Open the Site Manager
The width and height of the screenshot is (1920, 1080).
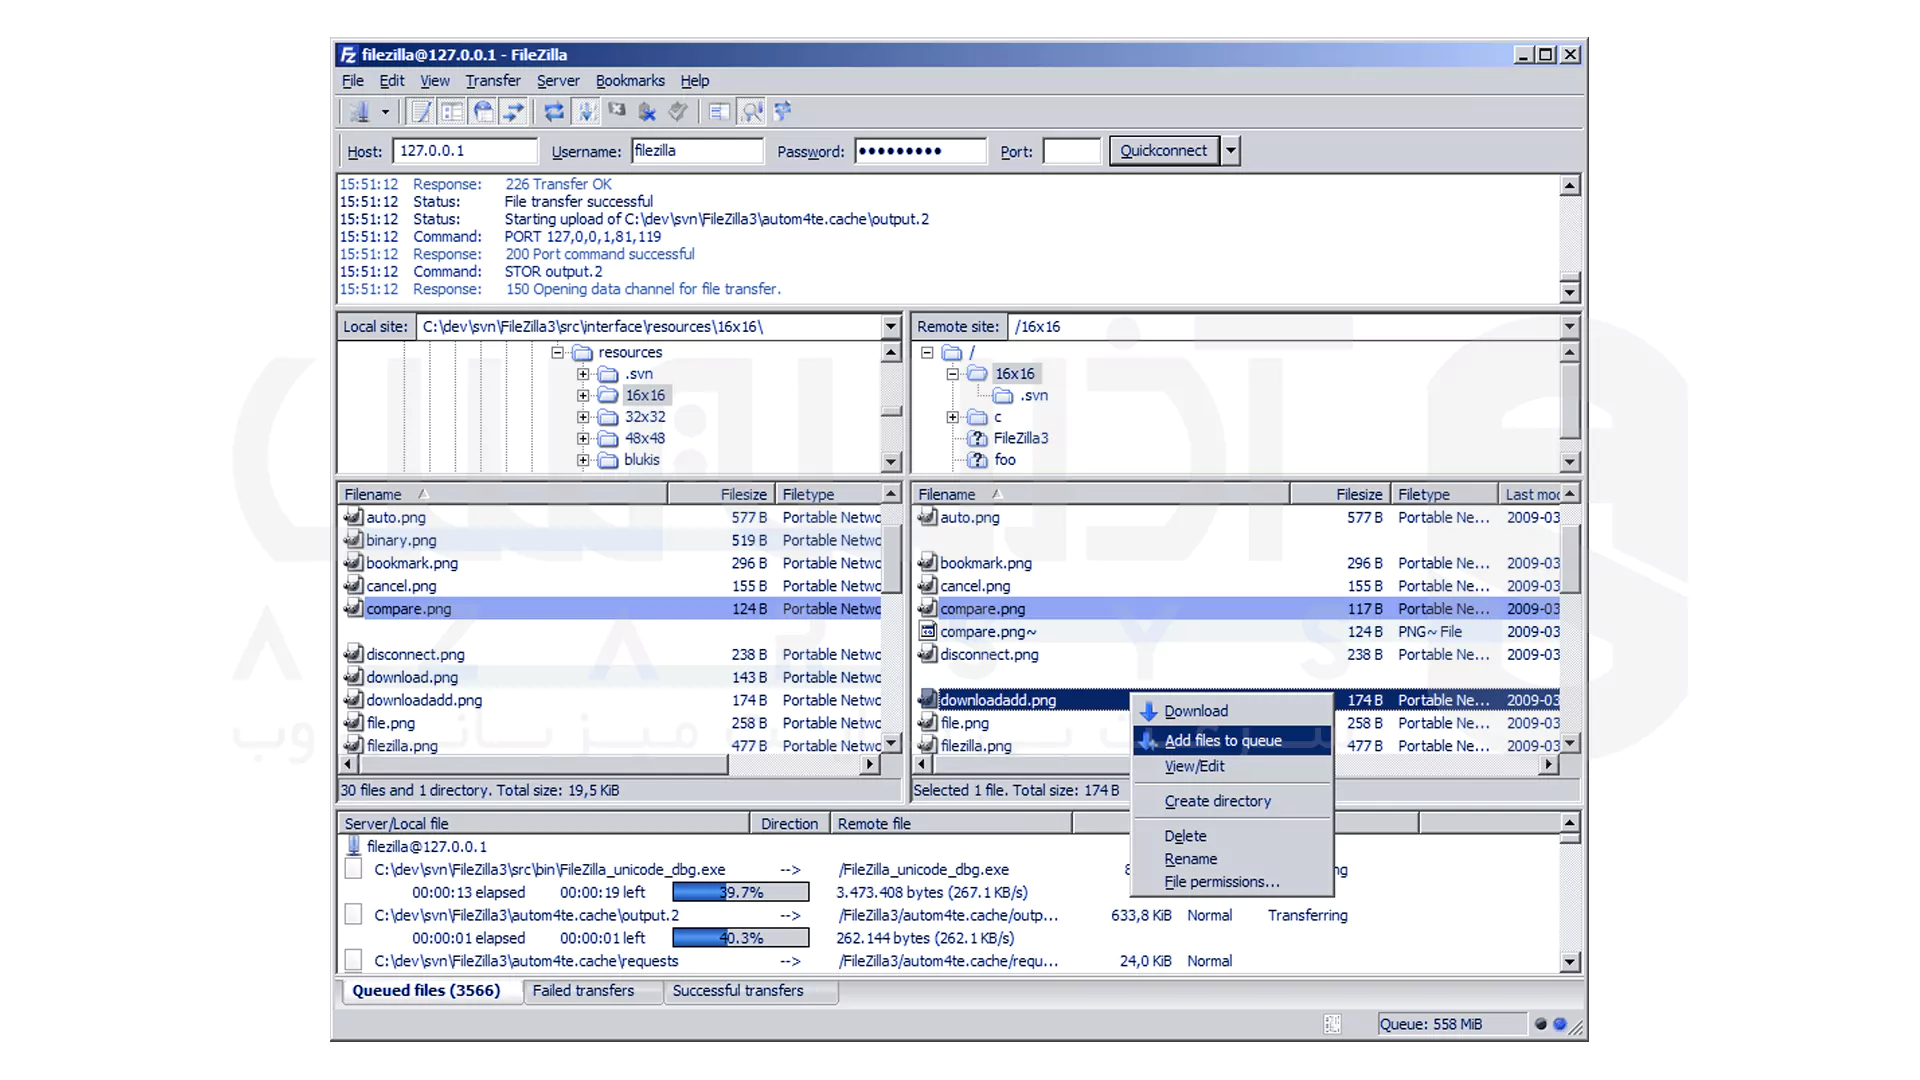click(360, 111)
